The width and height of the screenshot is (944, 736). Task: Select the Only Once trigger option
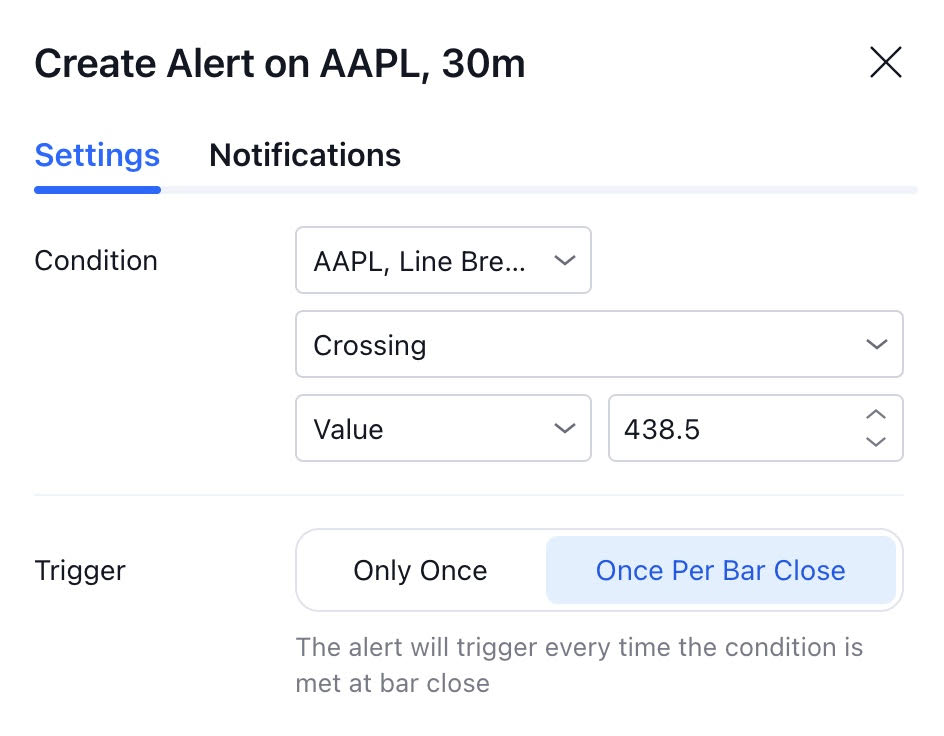420,571
